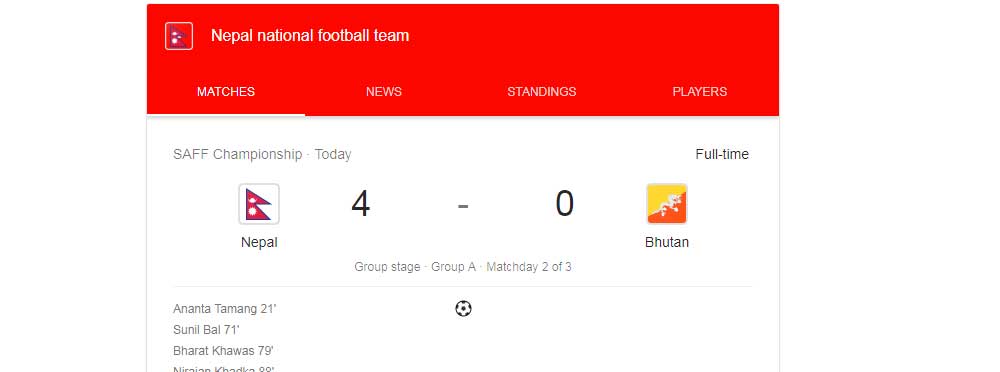Viewport: 1000px width, 372px height.
Task: Click Bhutan's score of 0
Action: pyautogui.click(x=565, y=204)
